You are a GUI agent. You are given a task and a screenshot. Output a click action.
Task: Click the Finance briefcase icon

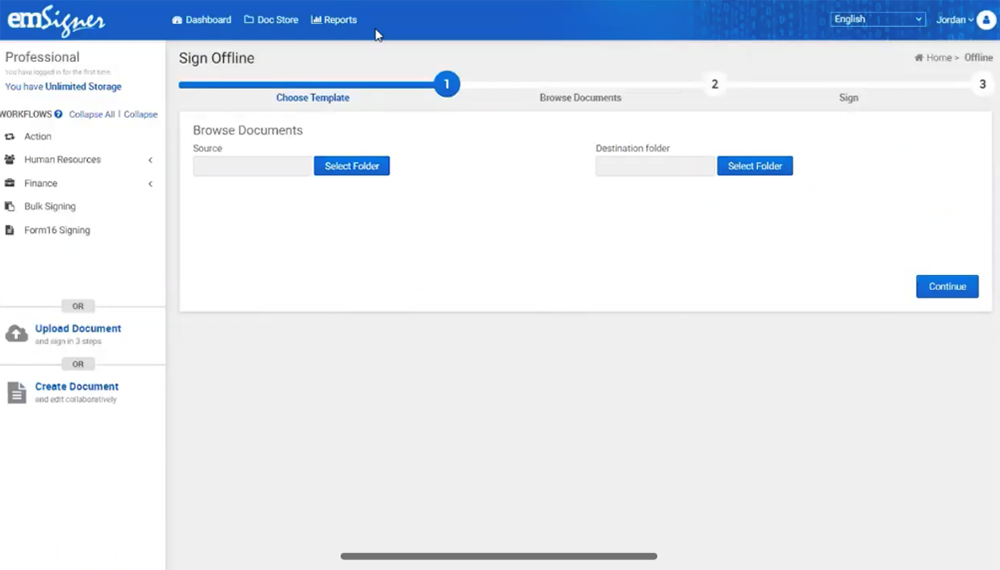click(x=10, y=184)
